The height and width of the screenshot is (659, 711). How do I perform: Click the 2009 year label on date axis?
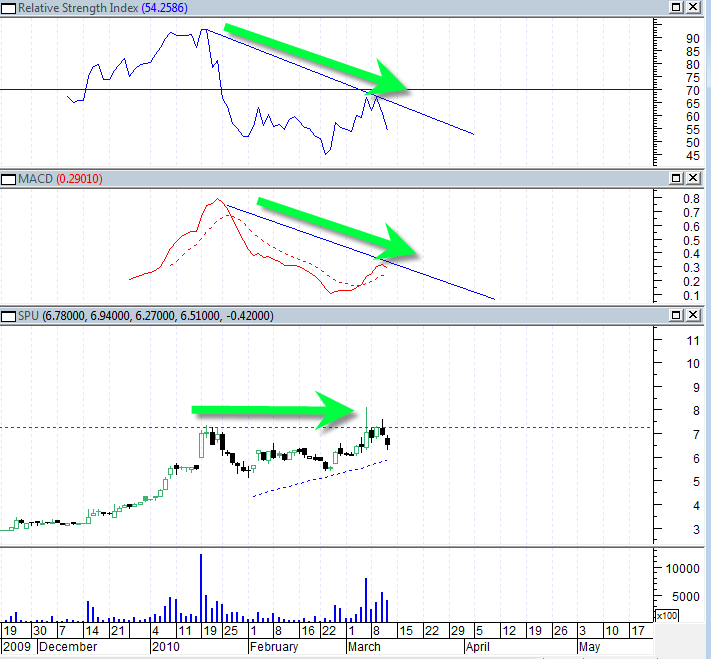(x=17, y=647)
